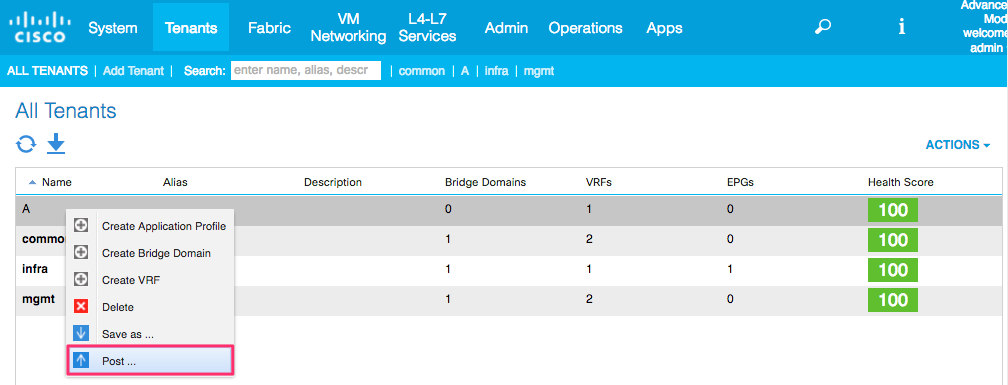The width and height of the screenshot is (1008, 385).
Task: Select the infra tenant name
Action: point(35,269)
